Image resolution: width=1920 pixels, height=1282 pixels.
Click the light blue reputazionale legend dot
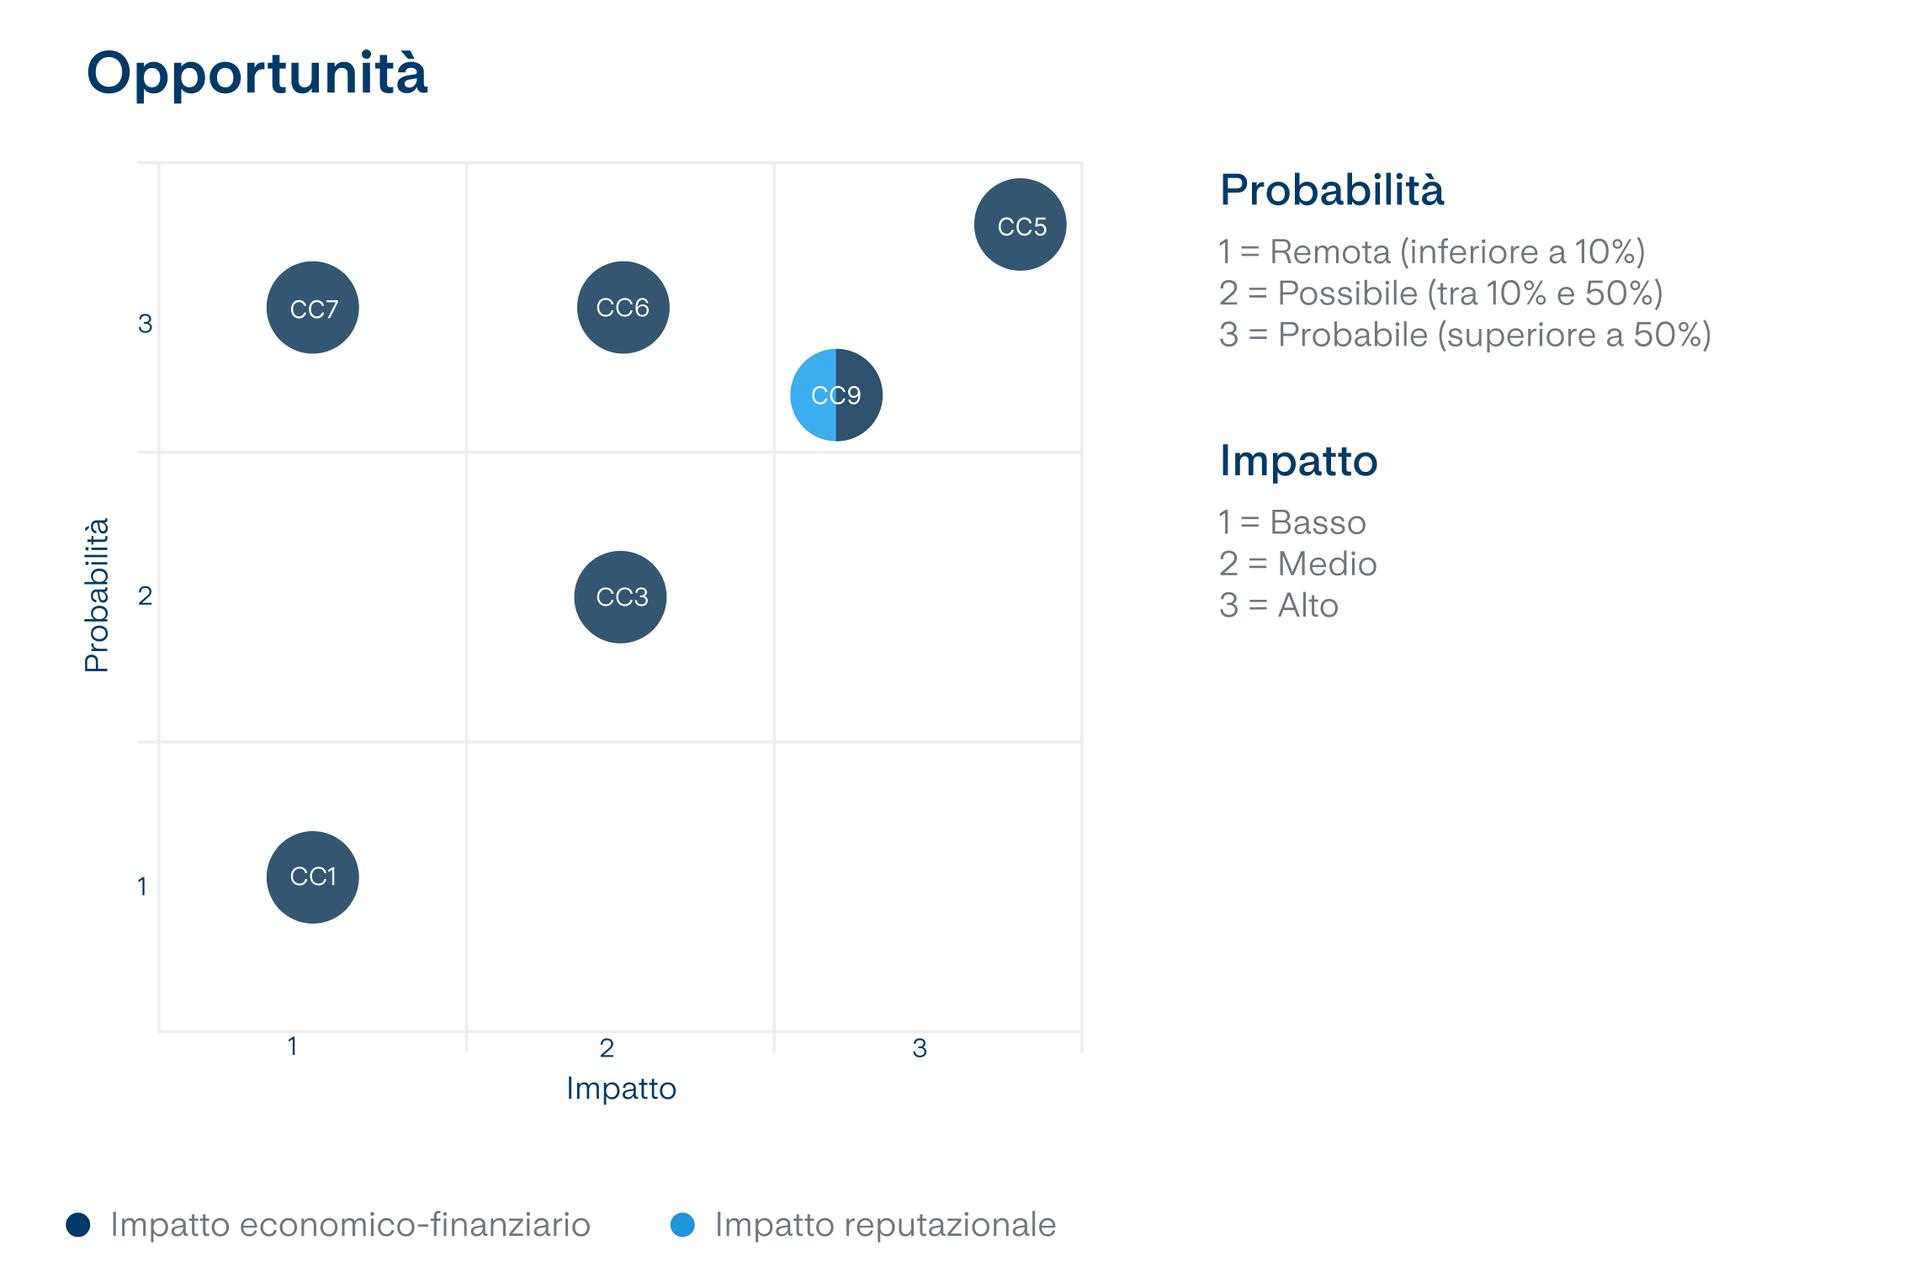coord(682,1224)
